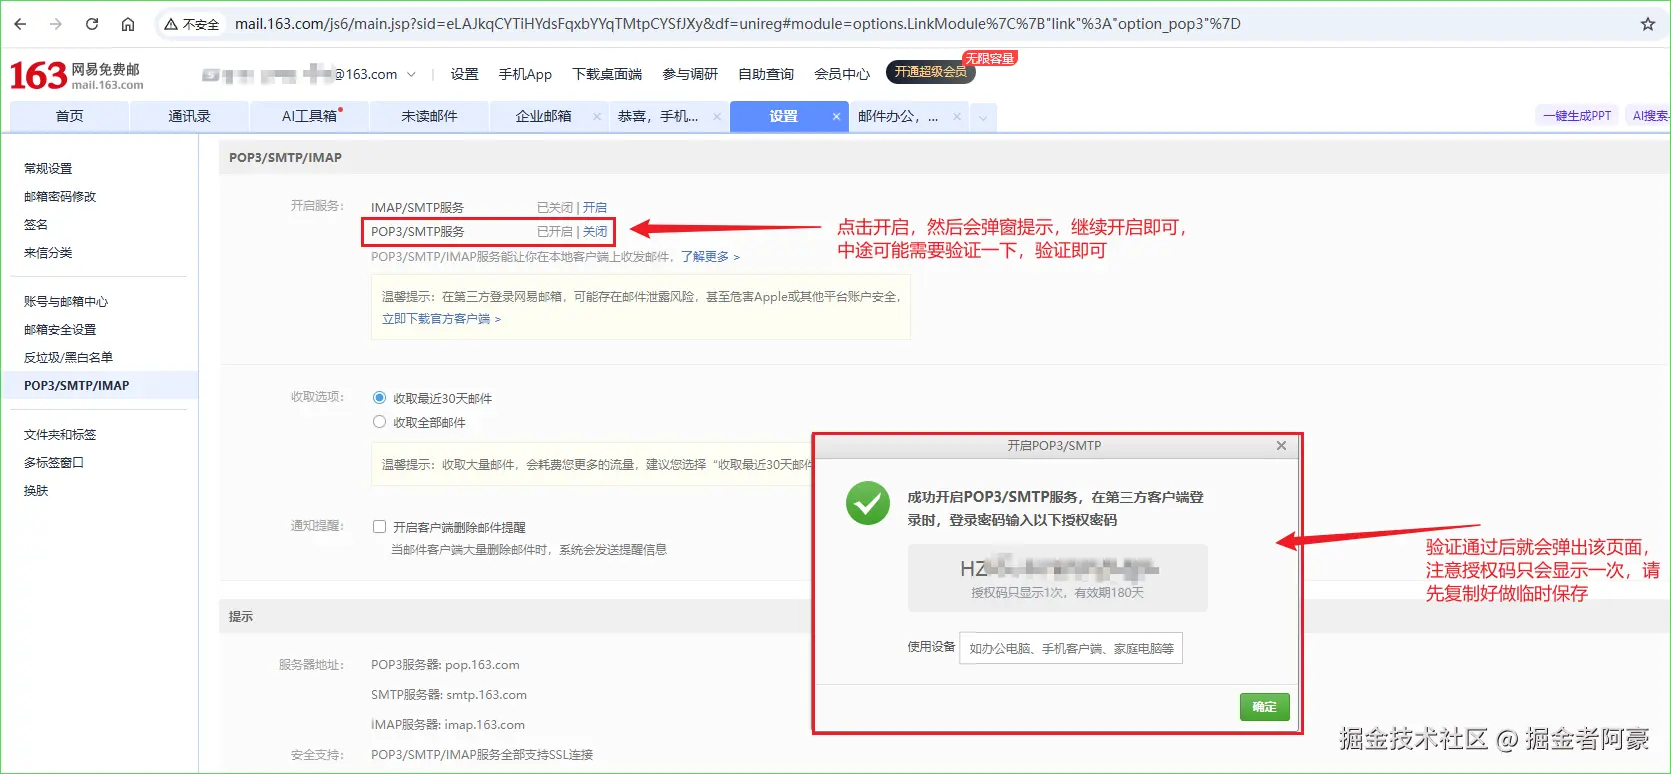Click the 163 网易免费邮 logo
1671x774 pixels.
click(76, 75)
